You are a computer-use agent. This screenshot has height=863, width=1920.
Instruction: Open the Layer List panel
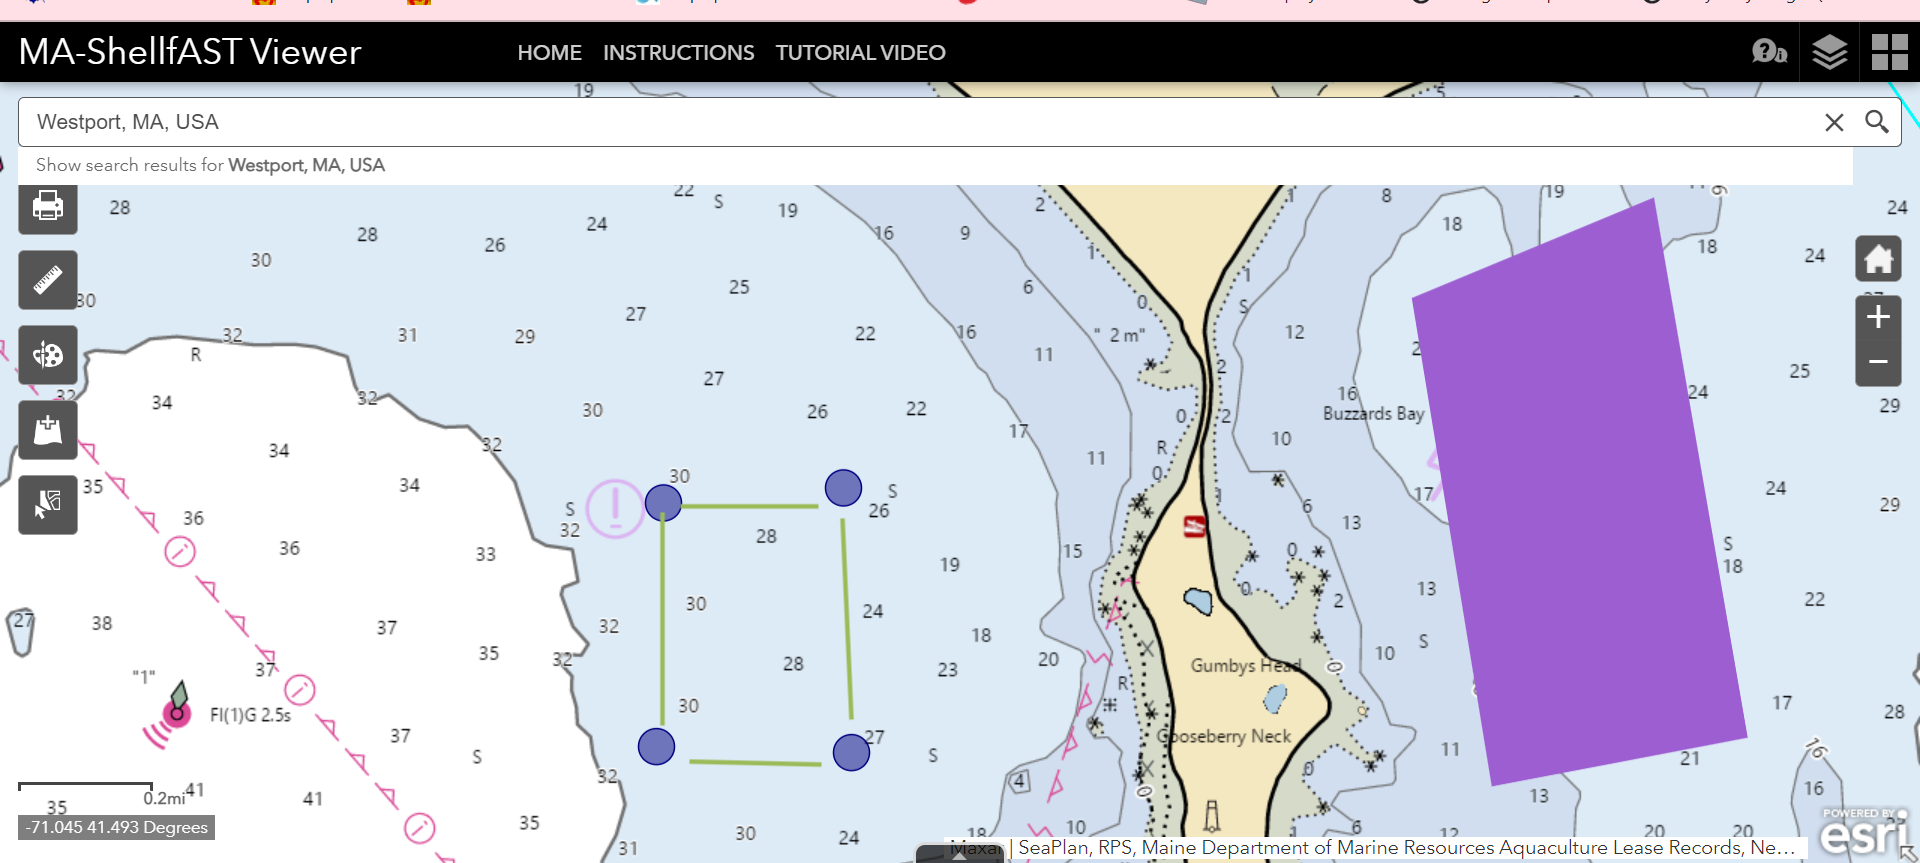click(1829, 52)
